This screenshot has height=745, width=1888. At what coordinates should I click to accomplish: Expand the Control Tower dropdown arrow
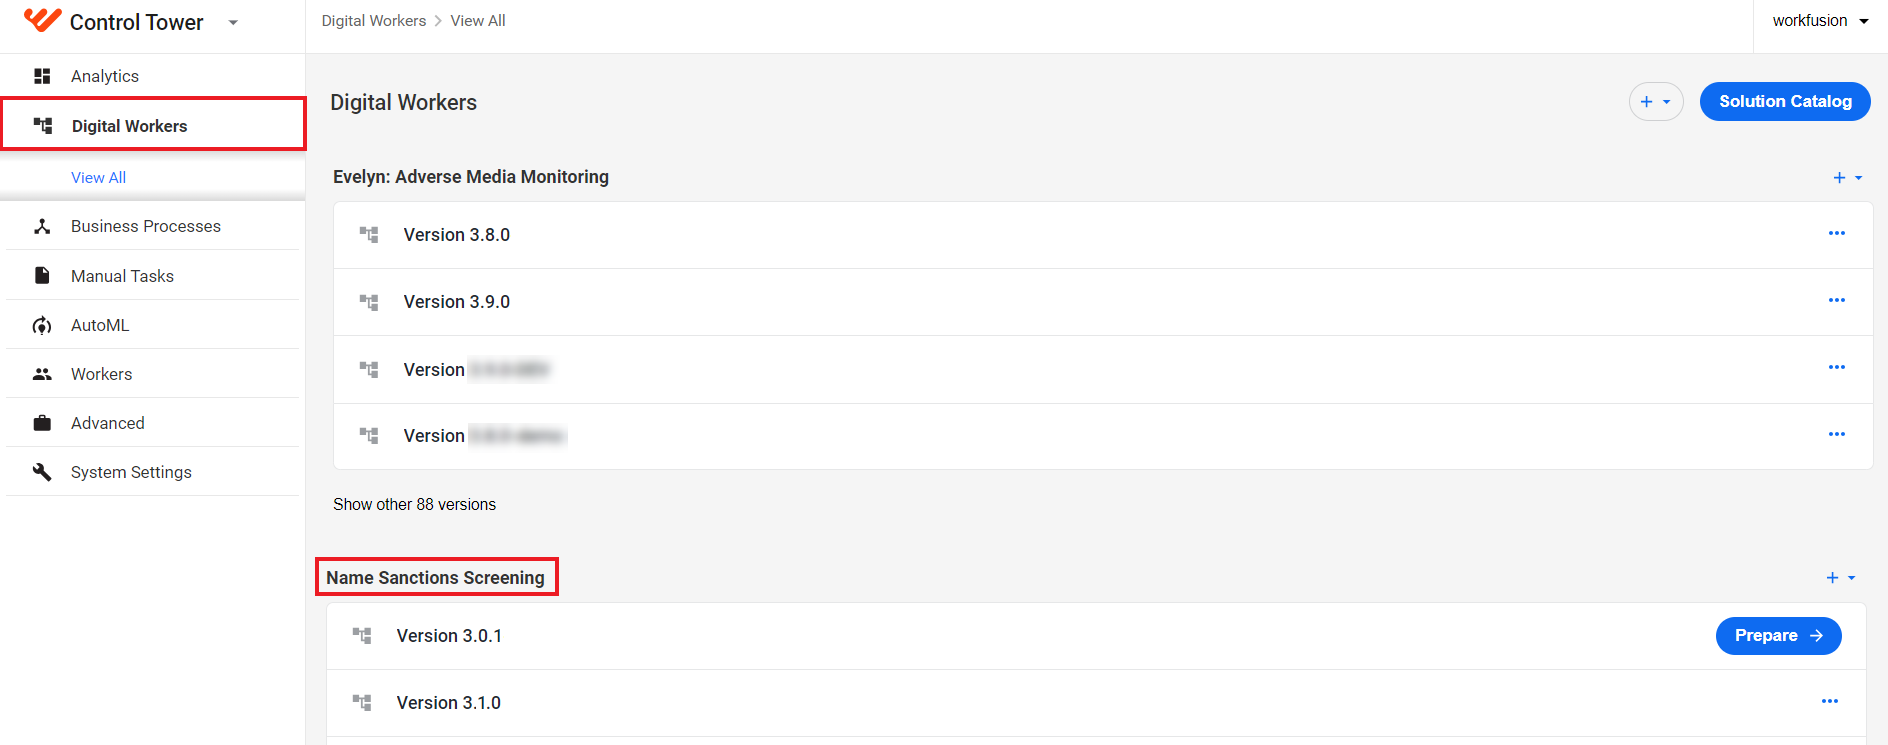pos(233,22)
